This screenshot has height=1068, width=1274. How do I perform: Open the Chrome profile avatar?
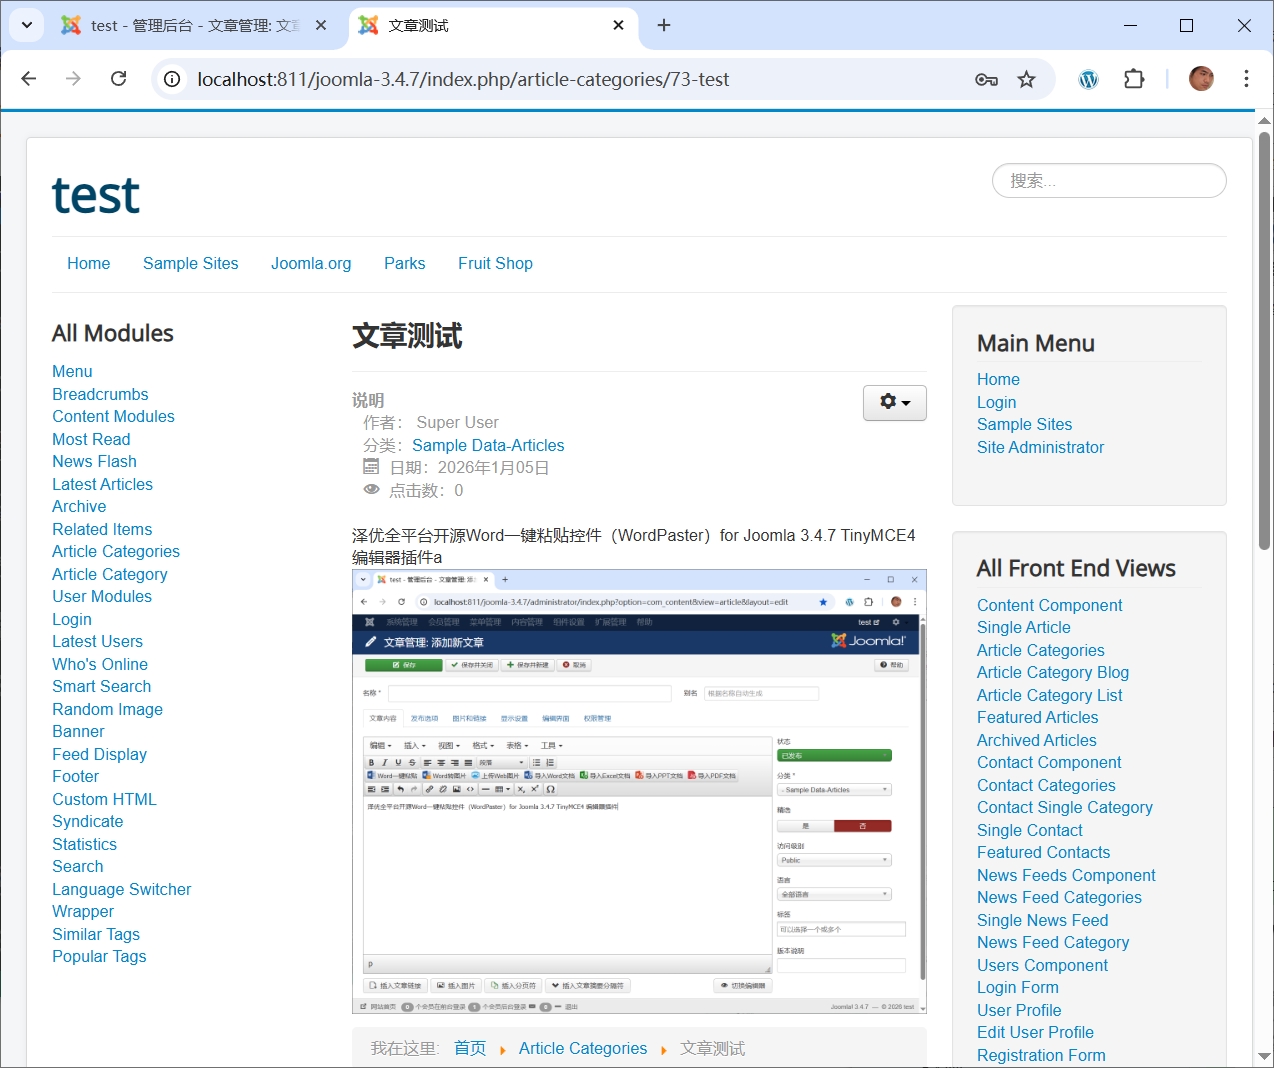click(x=1201, y=79)
